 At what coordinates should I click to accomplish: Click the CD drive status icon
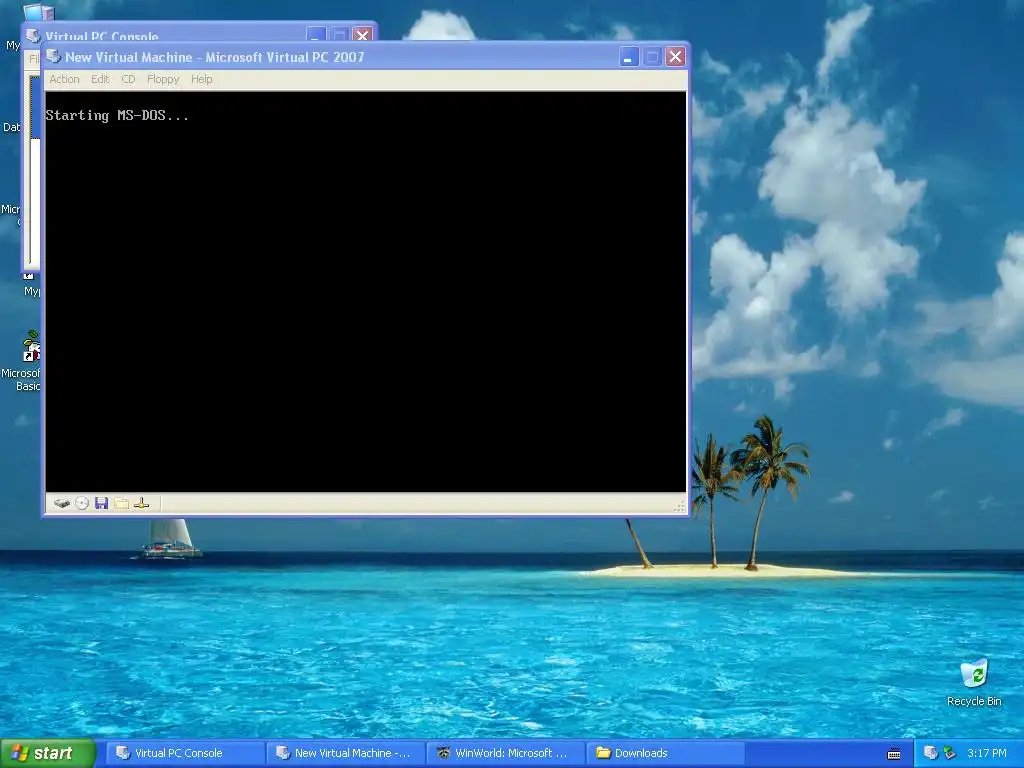pyautogui.click(x=82, y=503)
